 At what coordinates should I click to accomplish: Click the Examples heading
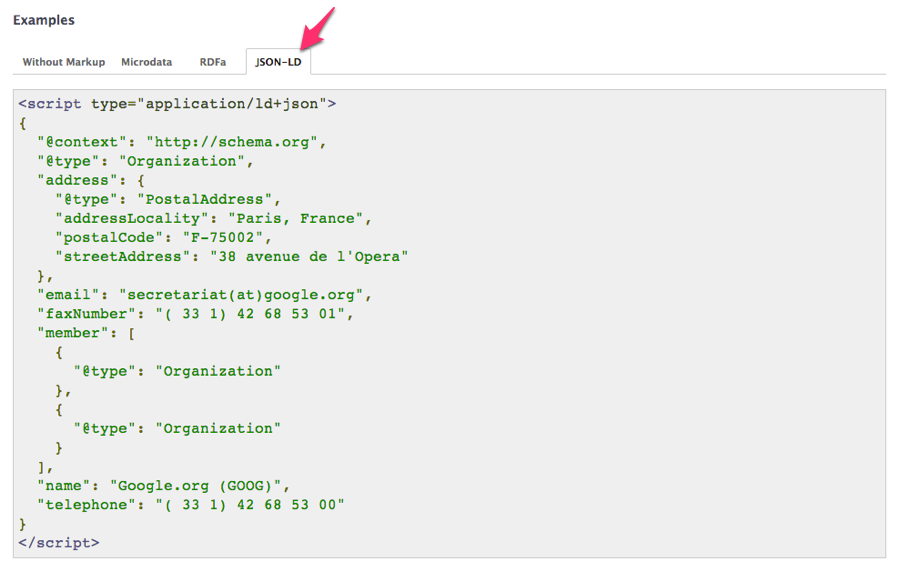pyautogui.click(x=44, y=20)
